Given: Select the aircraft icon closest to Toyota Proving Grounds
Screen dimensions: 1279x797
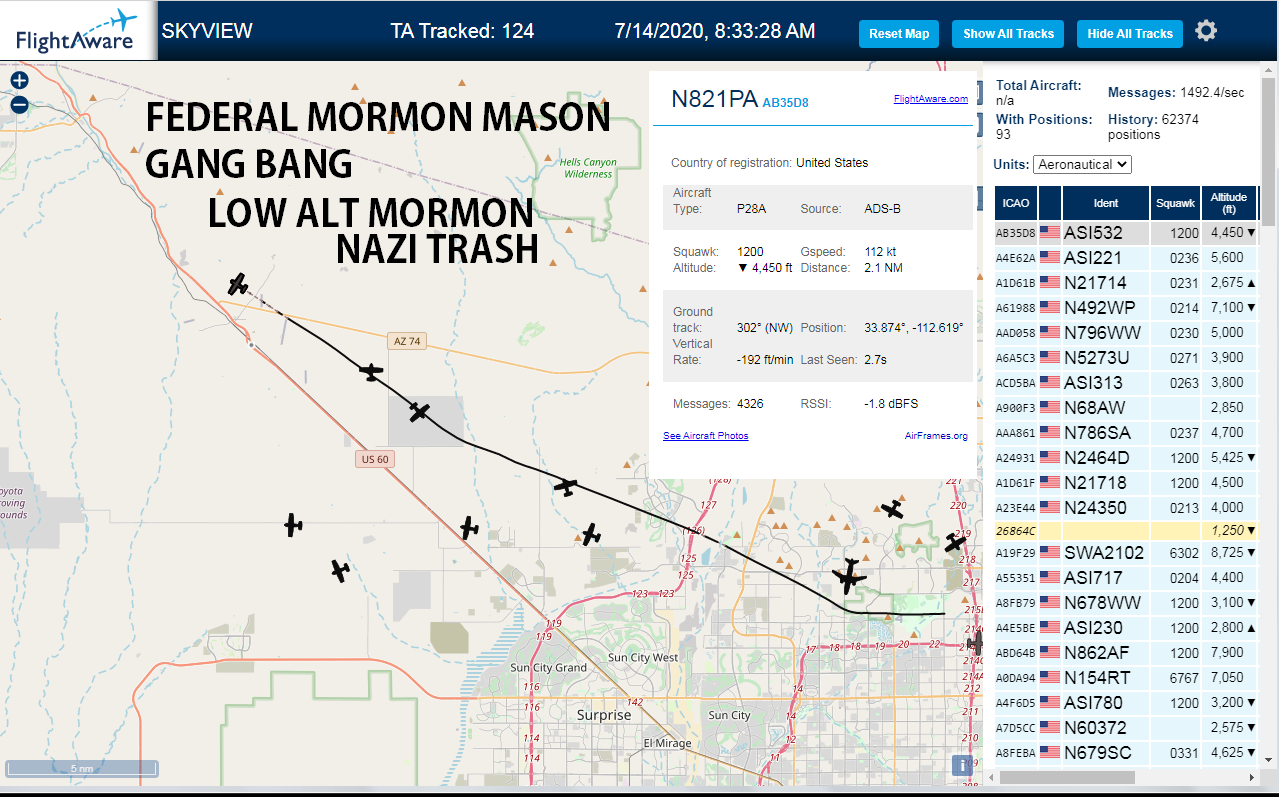Looking at the screenshot, I should (x=292, y=524).
